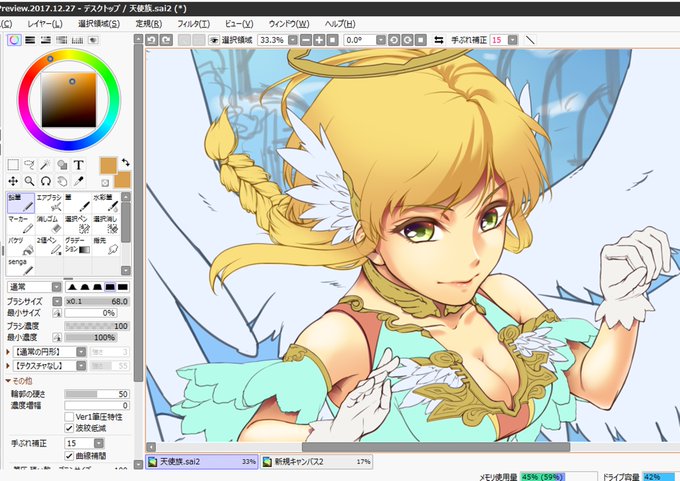Image resolution: width=680 pixels, height=481 pixels.
Task: Select the エアブラシ airbrush tool
Action: point(49,203)
